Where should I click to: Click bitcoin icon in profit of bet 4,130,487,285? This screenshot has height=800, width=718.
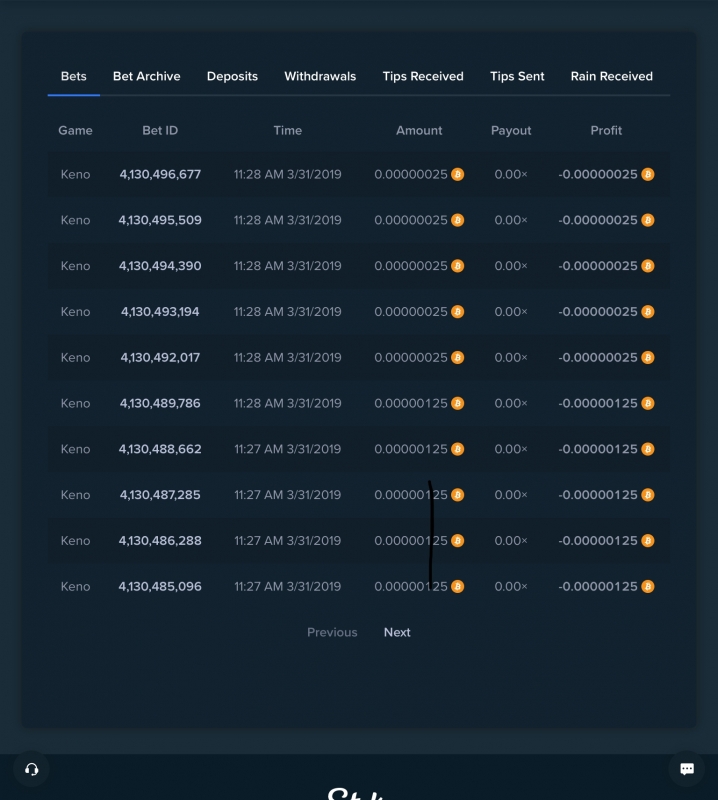point(648,495)
